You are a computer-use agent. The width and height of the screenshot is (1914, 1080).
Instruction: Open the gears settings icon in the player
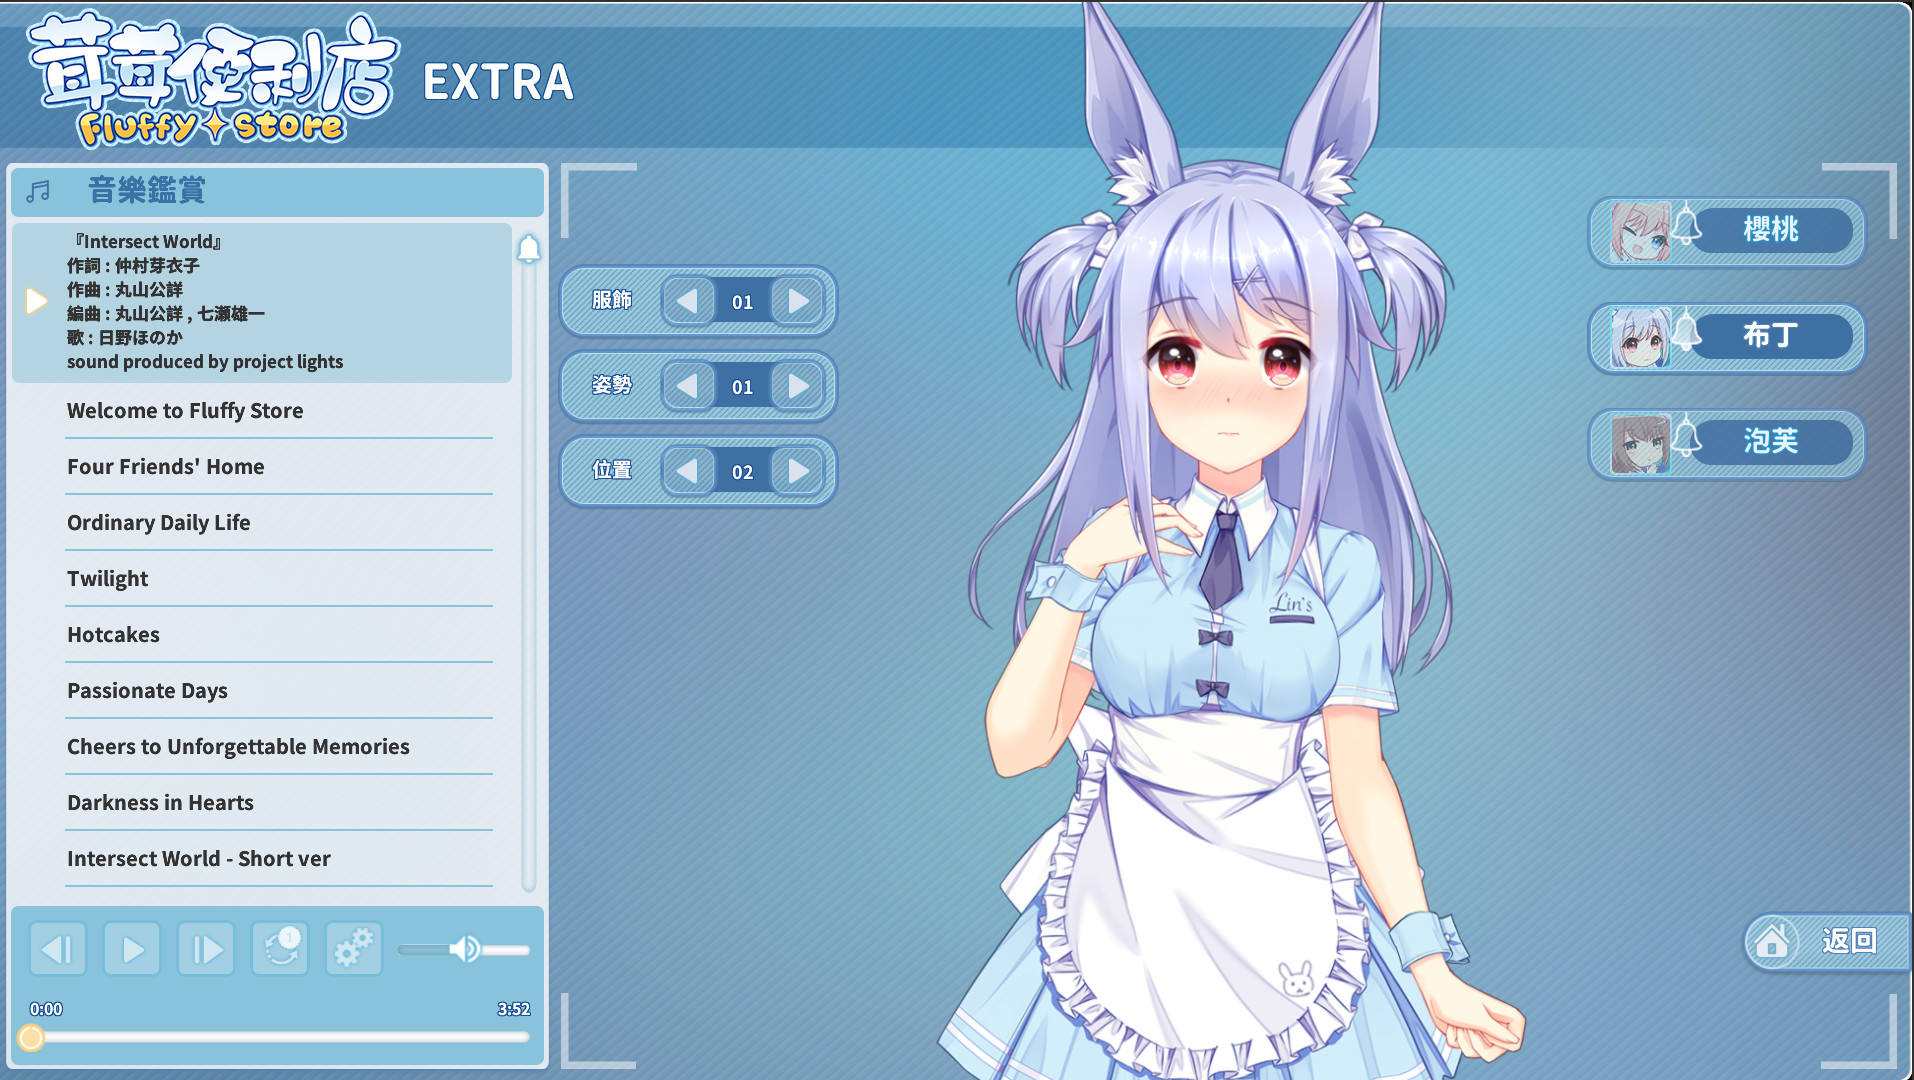click(353, 948)
